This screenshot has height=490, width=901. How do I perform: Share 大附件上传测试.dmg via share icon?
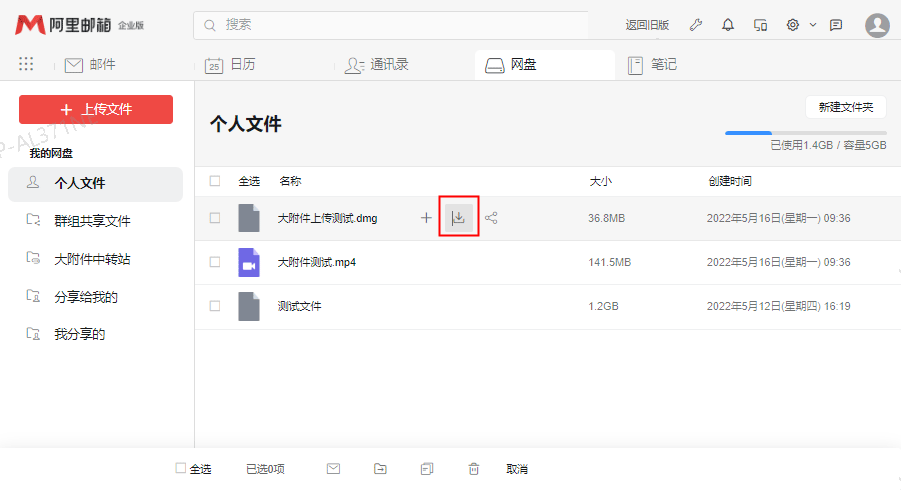tap(491, 218)
